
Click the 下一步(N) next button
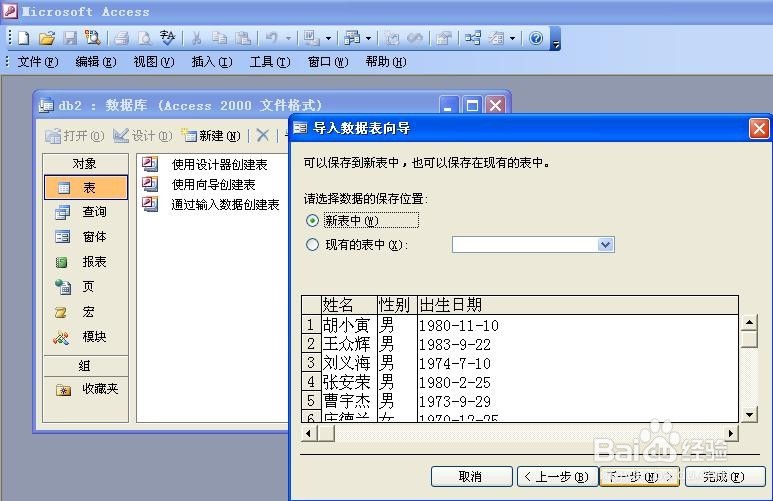click(639, 477)
